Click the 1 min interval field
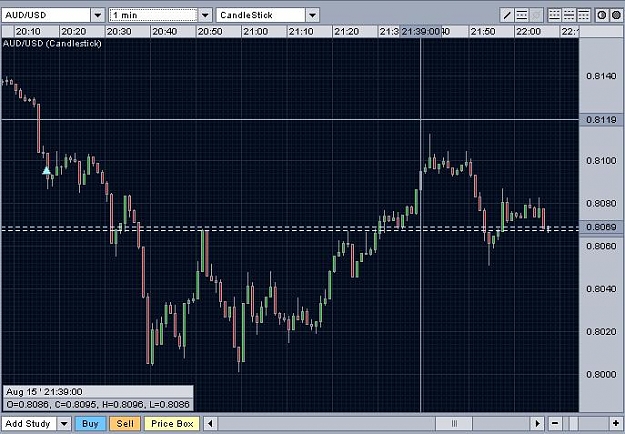The image size is (625, 434). [153, 16]
